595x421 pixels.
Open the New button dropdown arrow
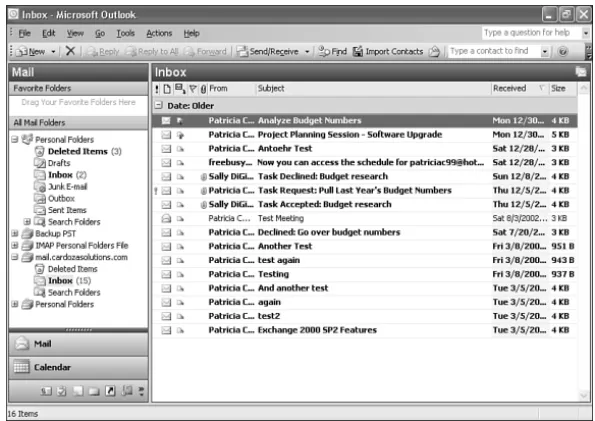point(54,51)
